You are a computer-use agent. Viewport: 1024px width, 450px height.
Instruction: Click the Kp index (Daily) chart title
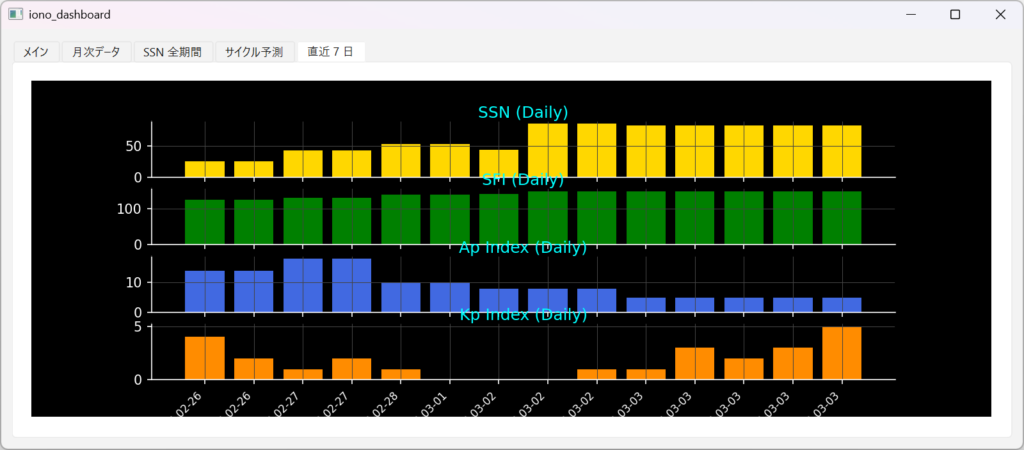(523, 314)
